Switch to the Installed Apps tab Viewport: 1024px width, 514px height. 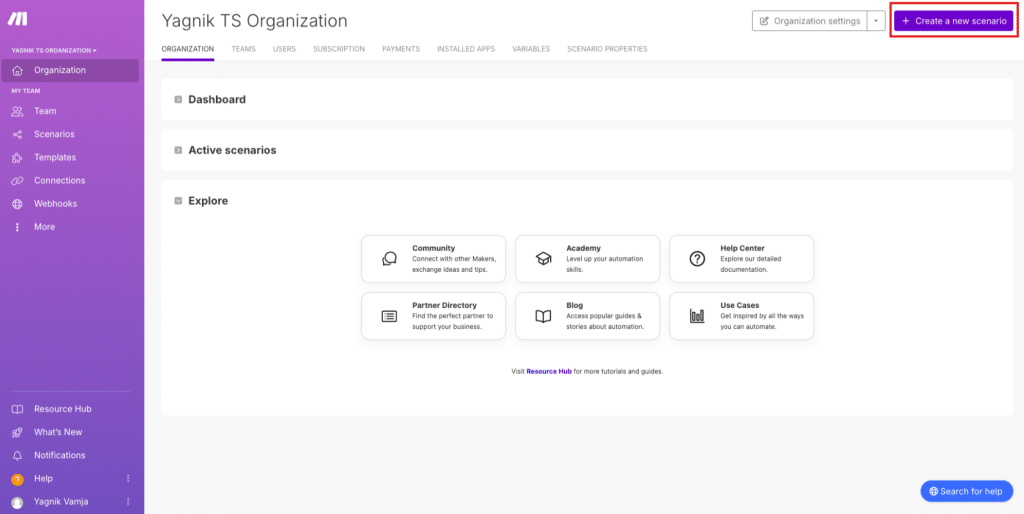tap(466, 49)
